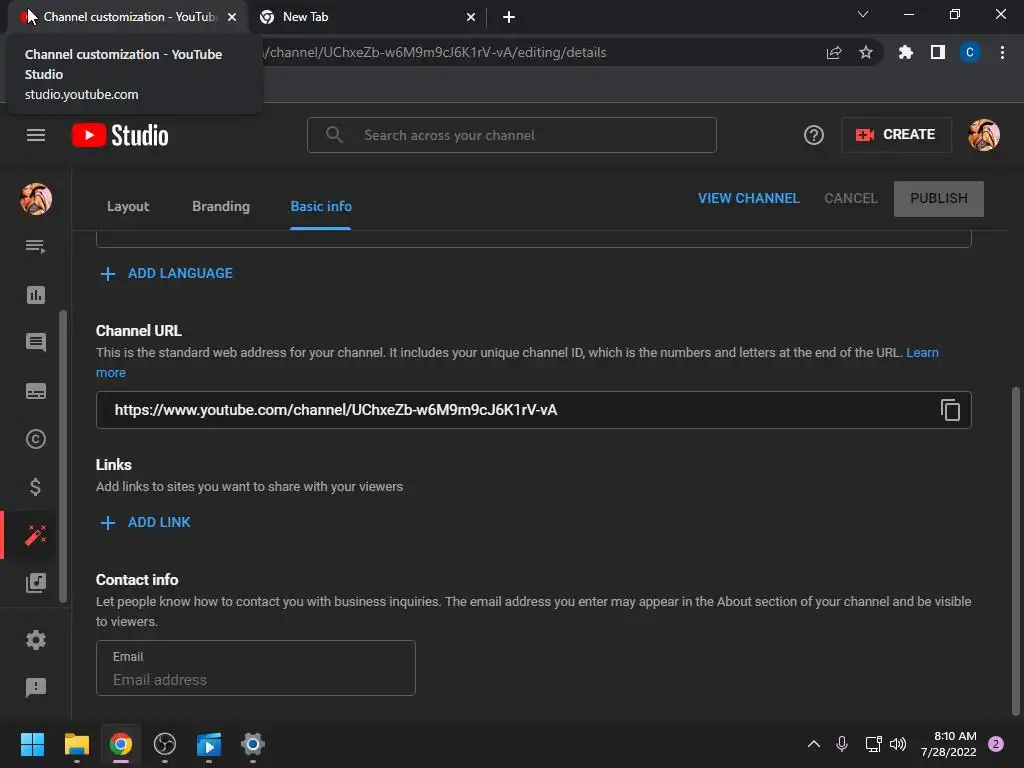Bookmark this page with the star icon
The width and height of the screenshot is (1024, 768).
[x=865, y=53]
